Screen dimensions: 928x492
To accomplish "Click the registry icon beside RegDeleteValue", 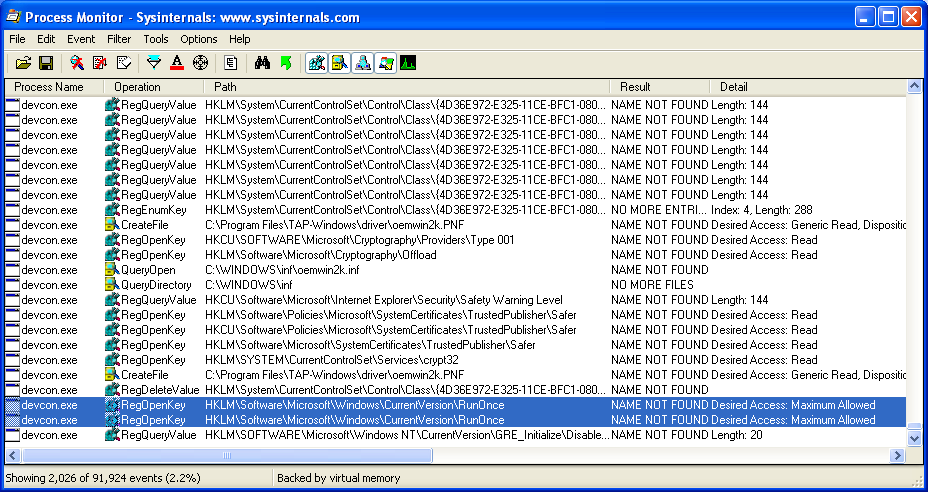I will tap(112, 390).
